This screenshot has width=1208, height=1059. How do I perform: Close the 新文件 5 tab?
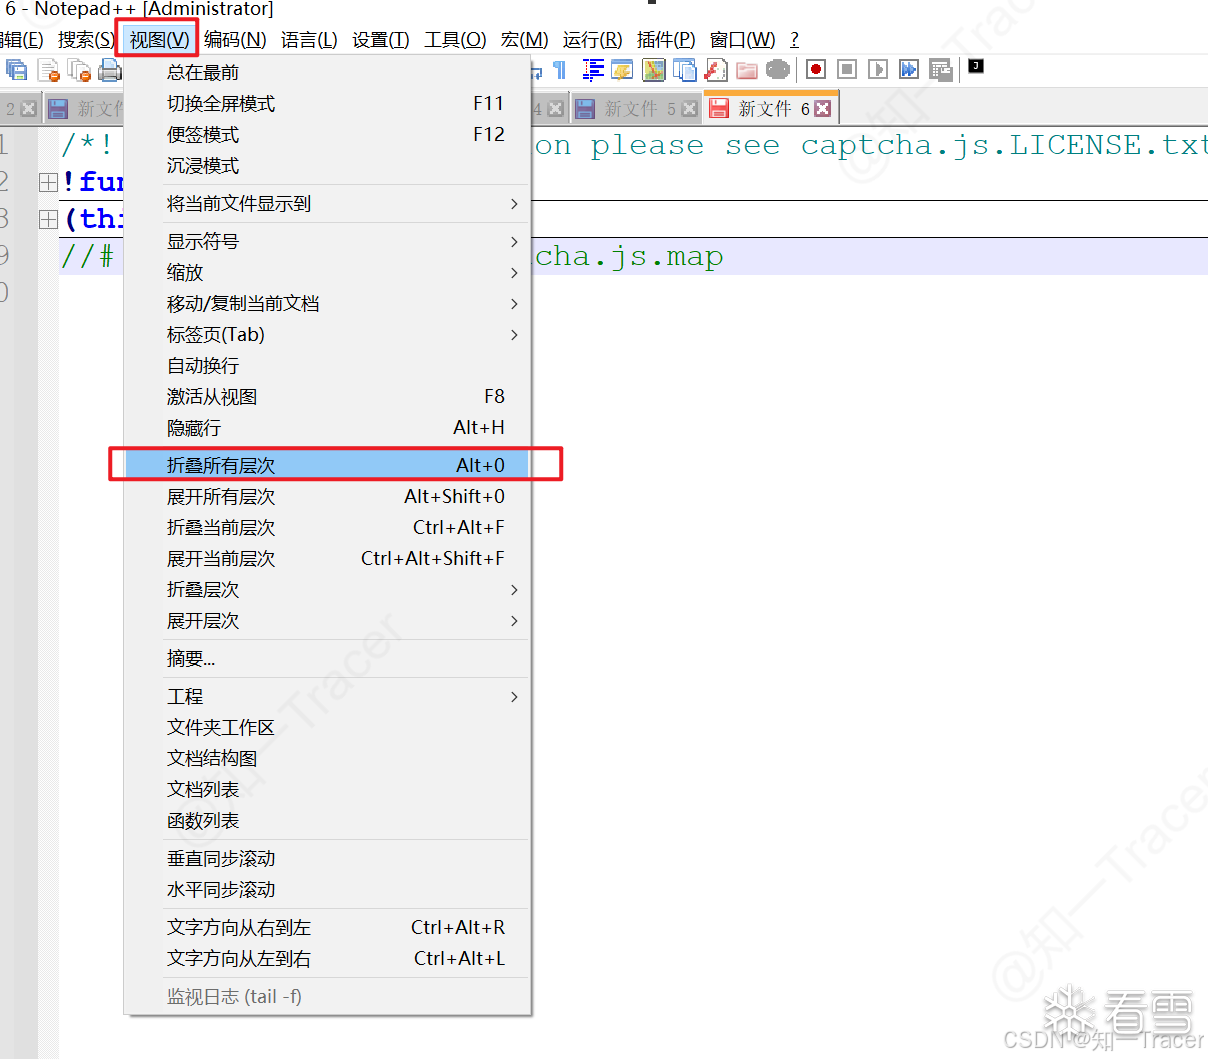689,109
